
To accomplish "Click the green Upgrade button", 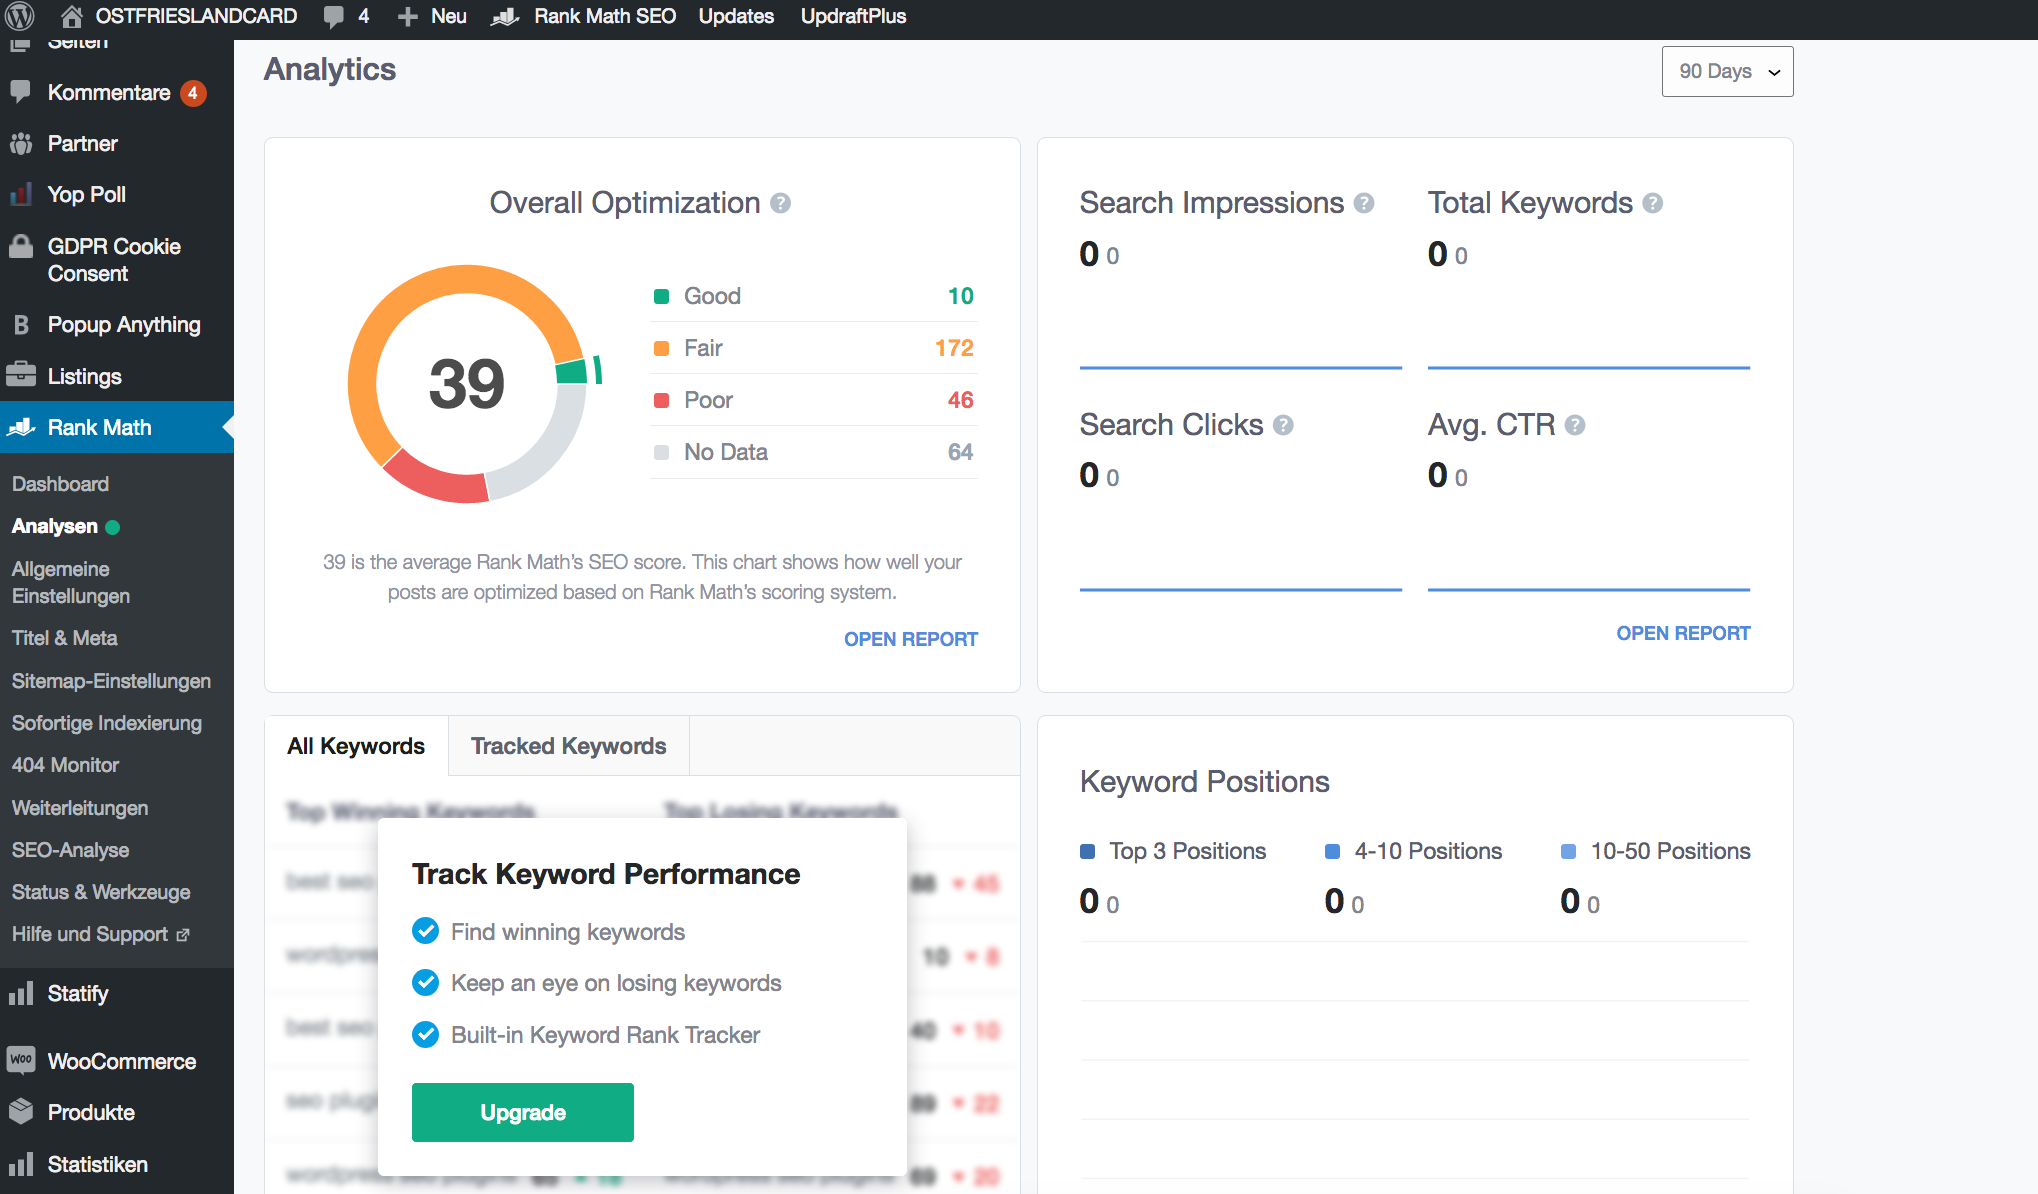I will coord(522,1112).
